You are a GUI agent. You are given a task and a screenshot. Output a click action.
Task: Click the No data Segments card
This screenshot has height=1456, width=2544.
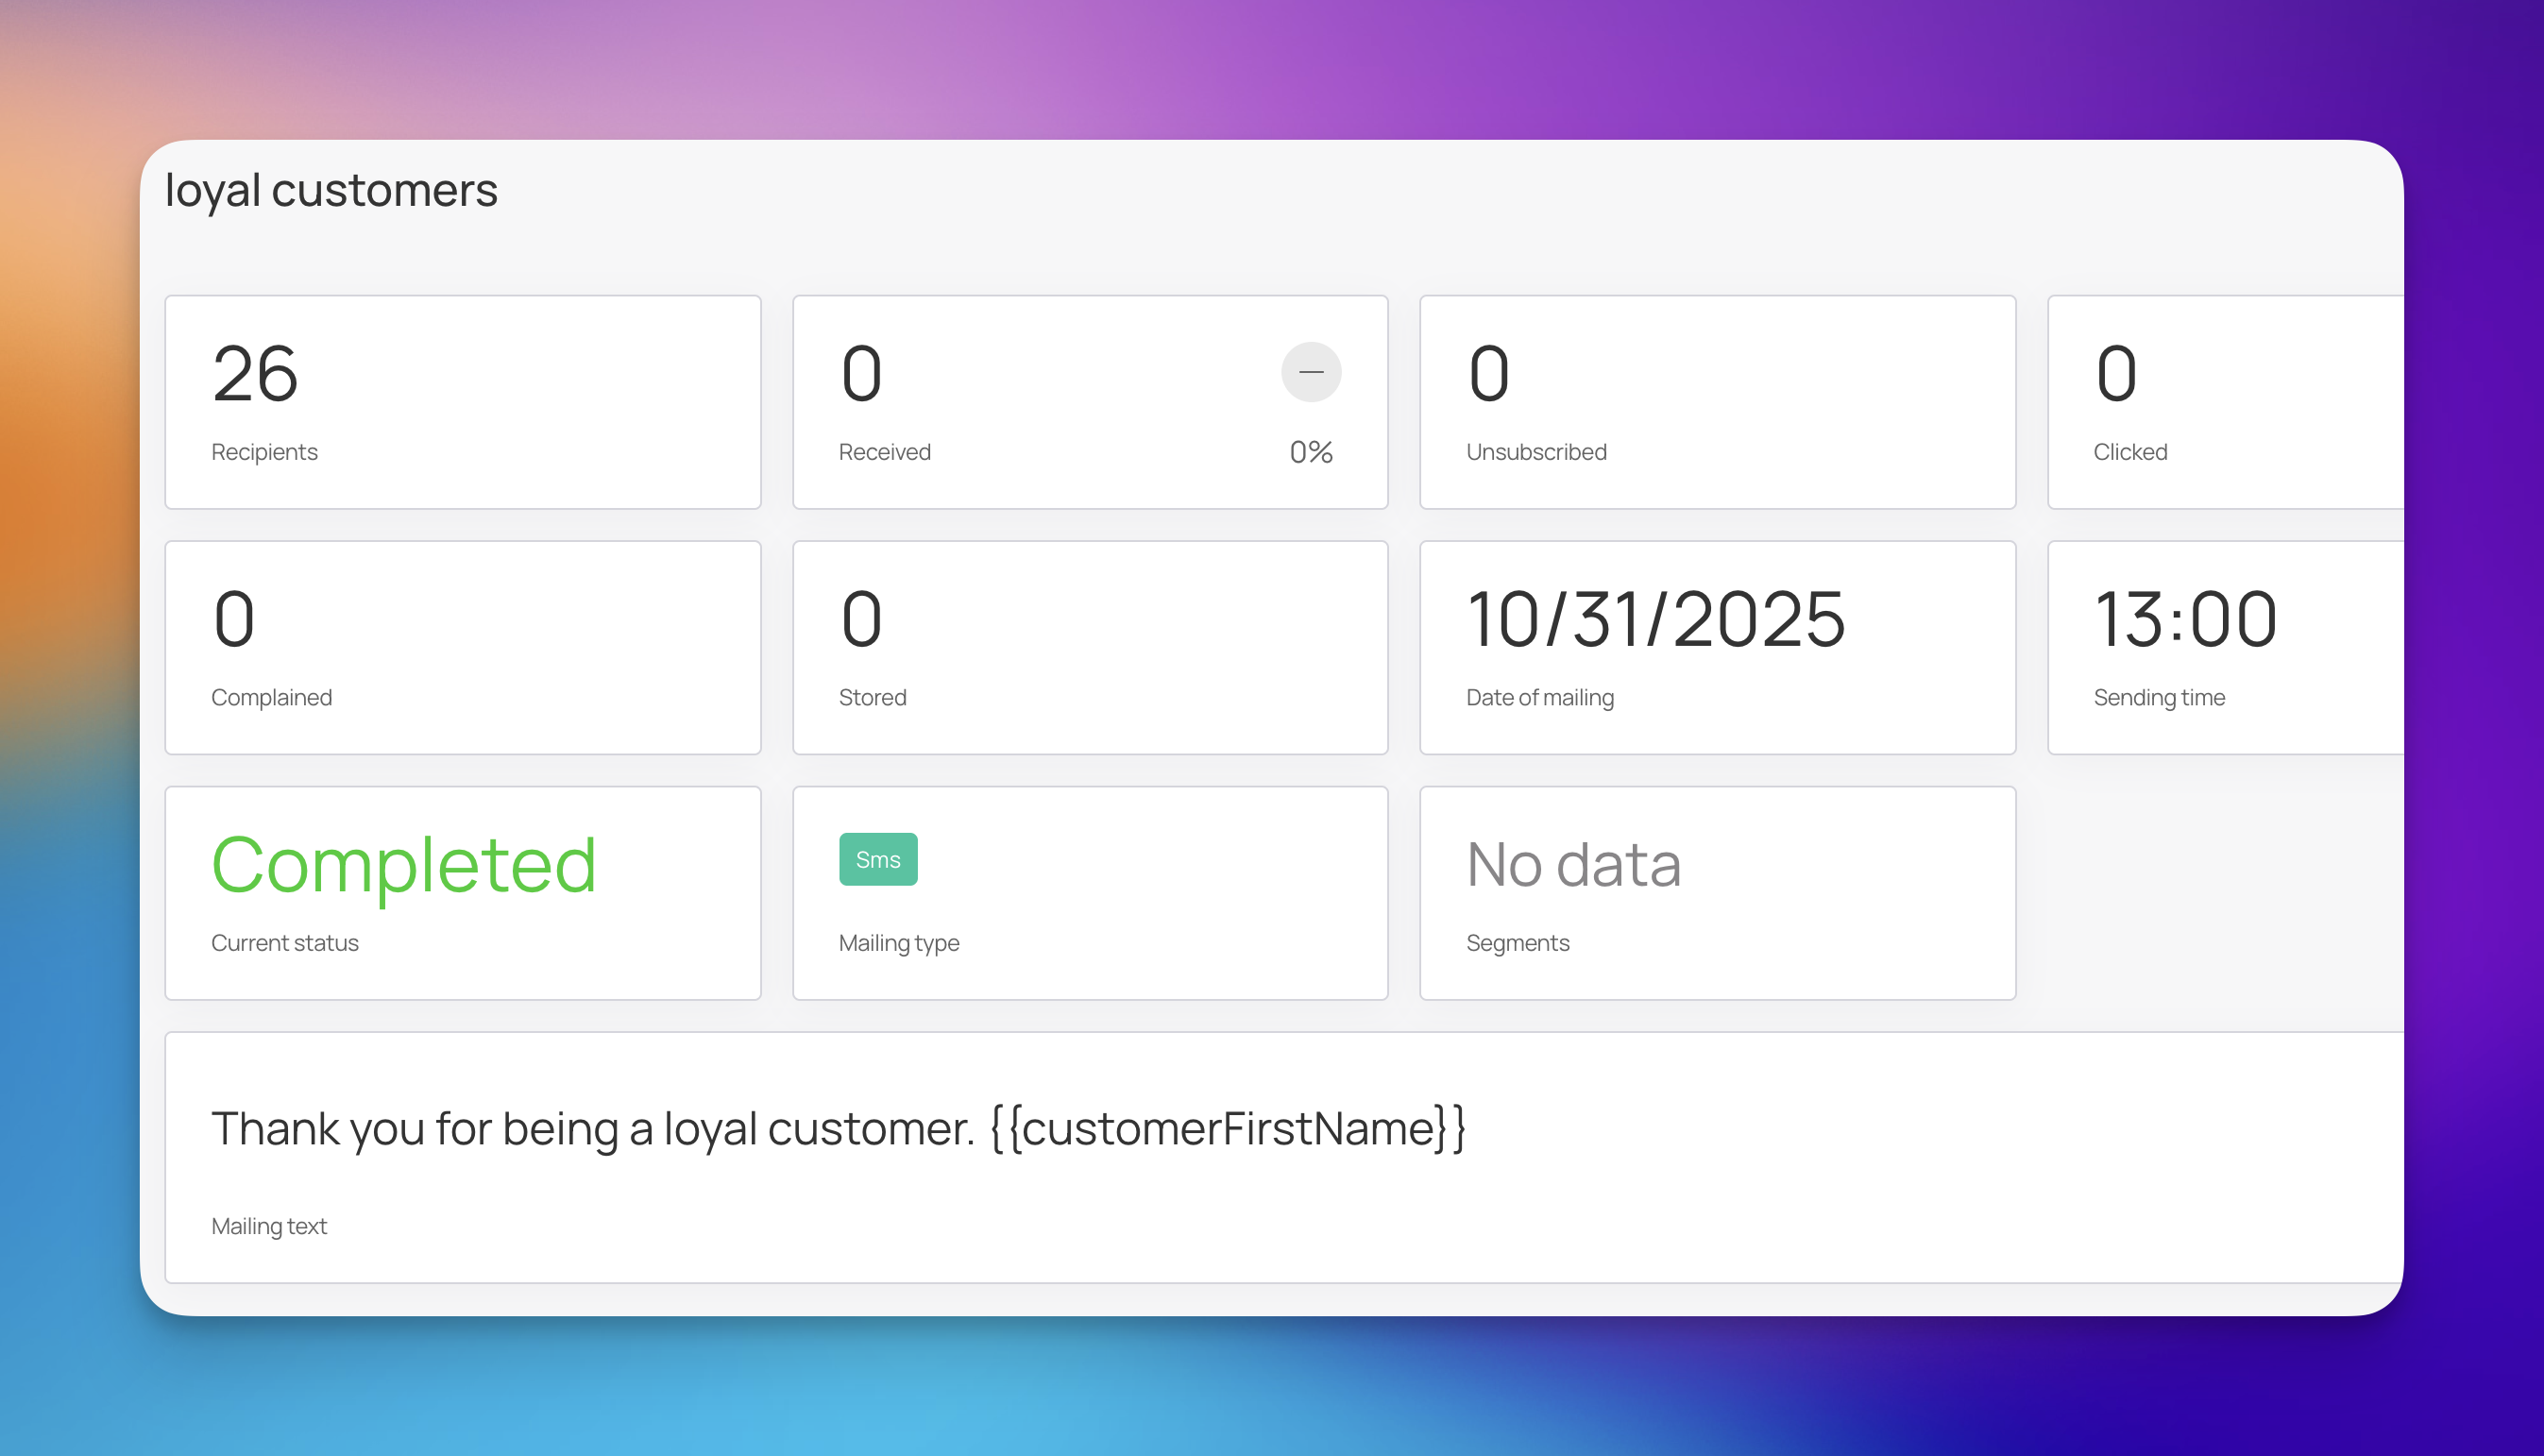[x=1716, y=892]
